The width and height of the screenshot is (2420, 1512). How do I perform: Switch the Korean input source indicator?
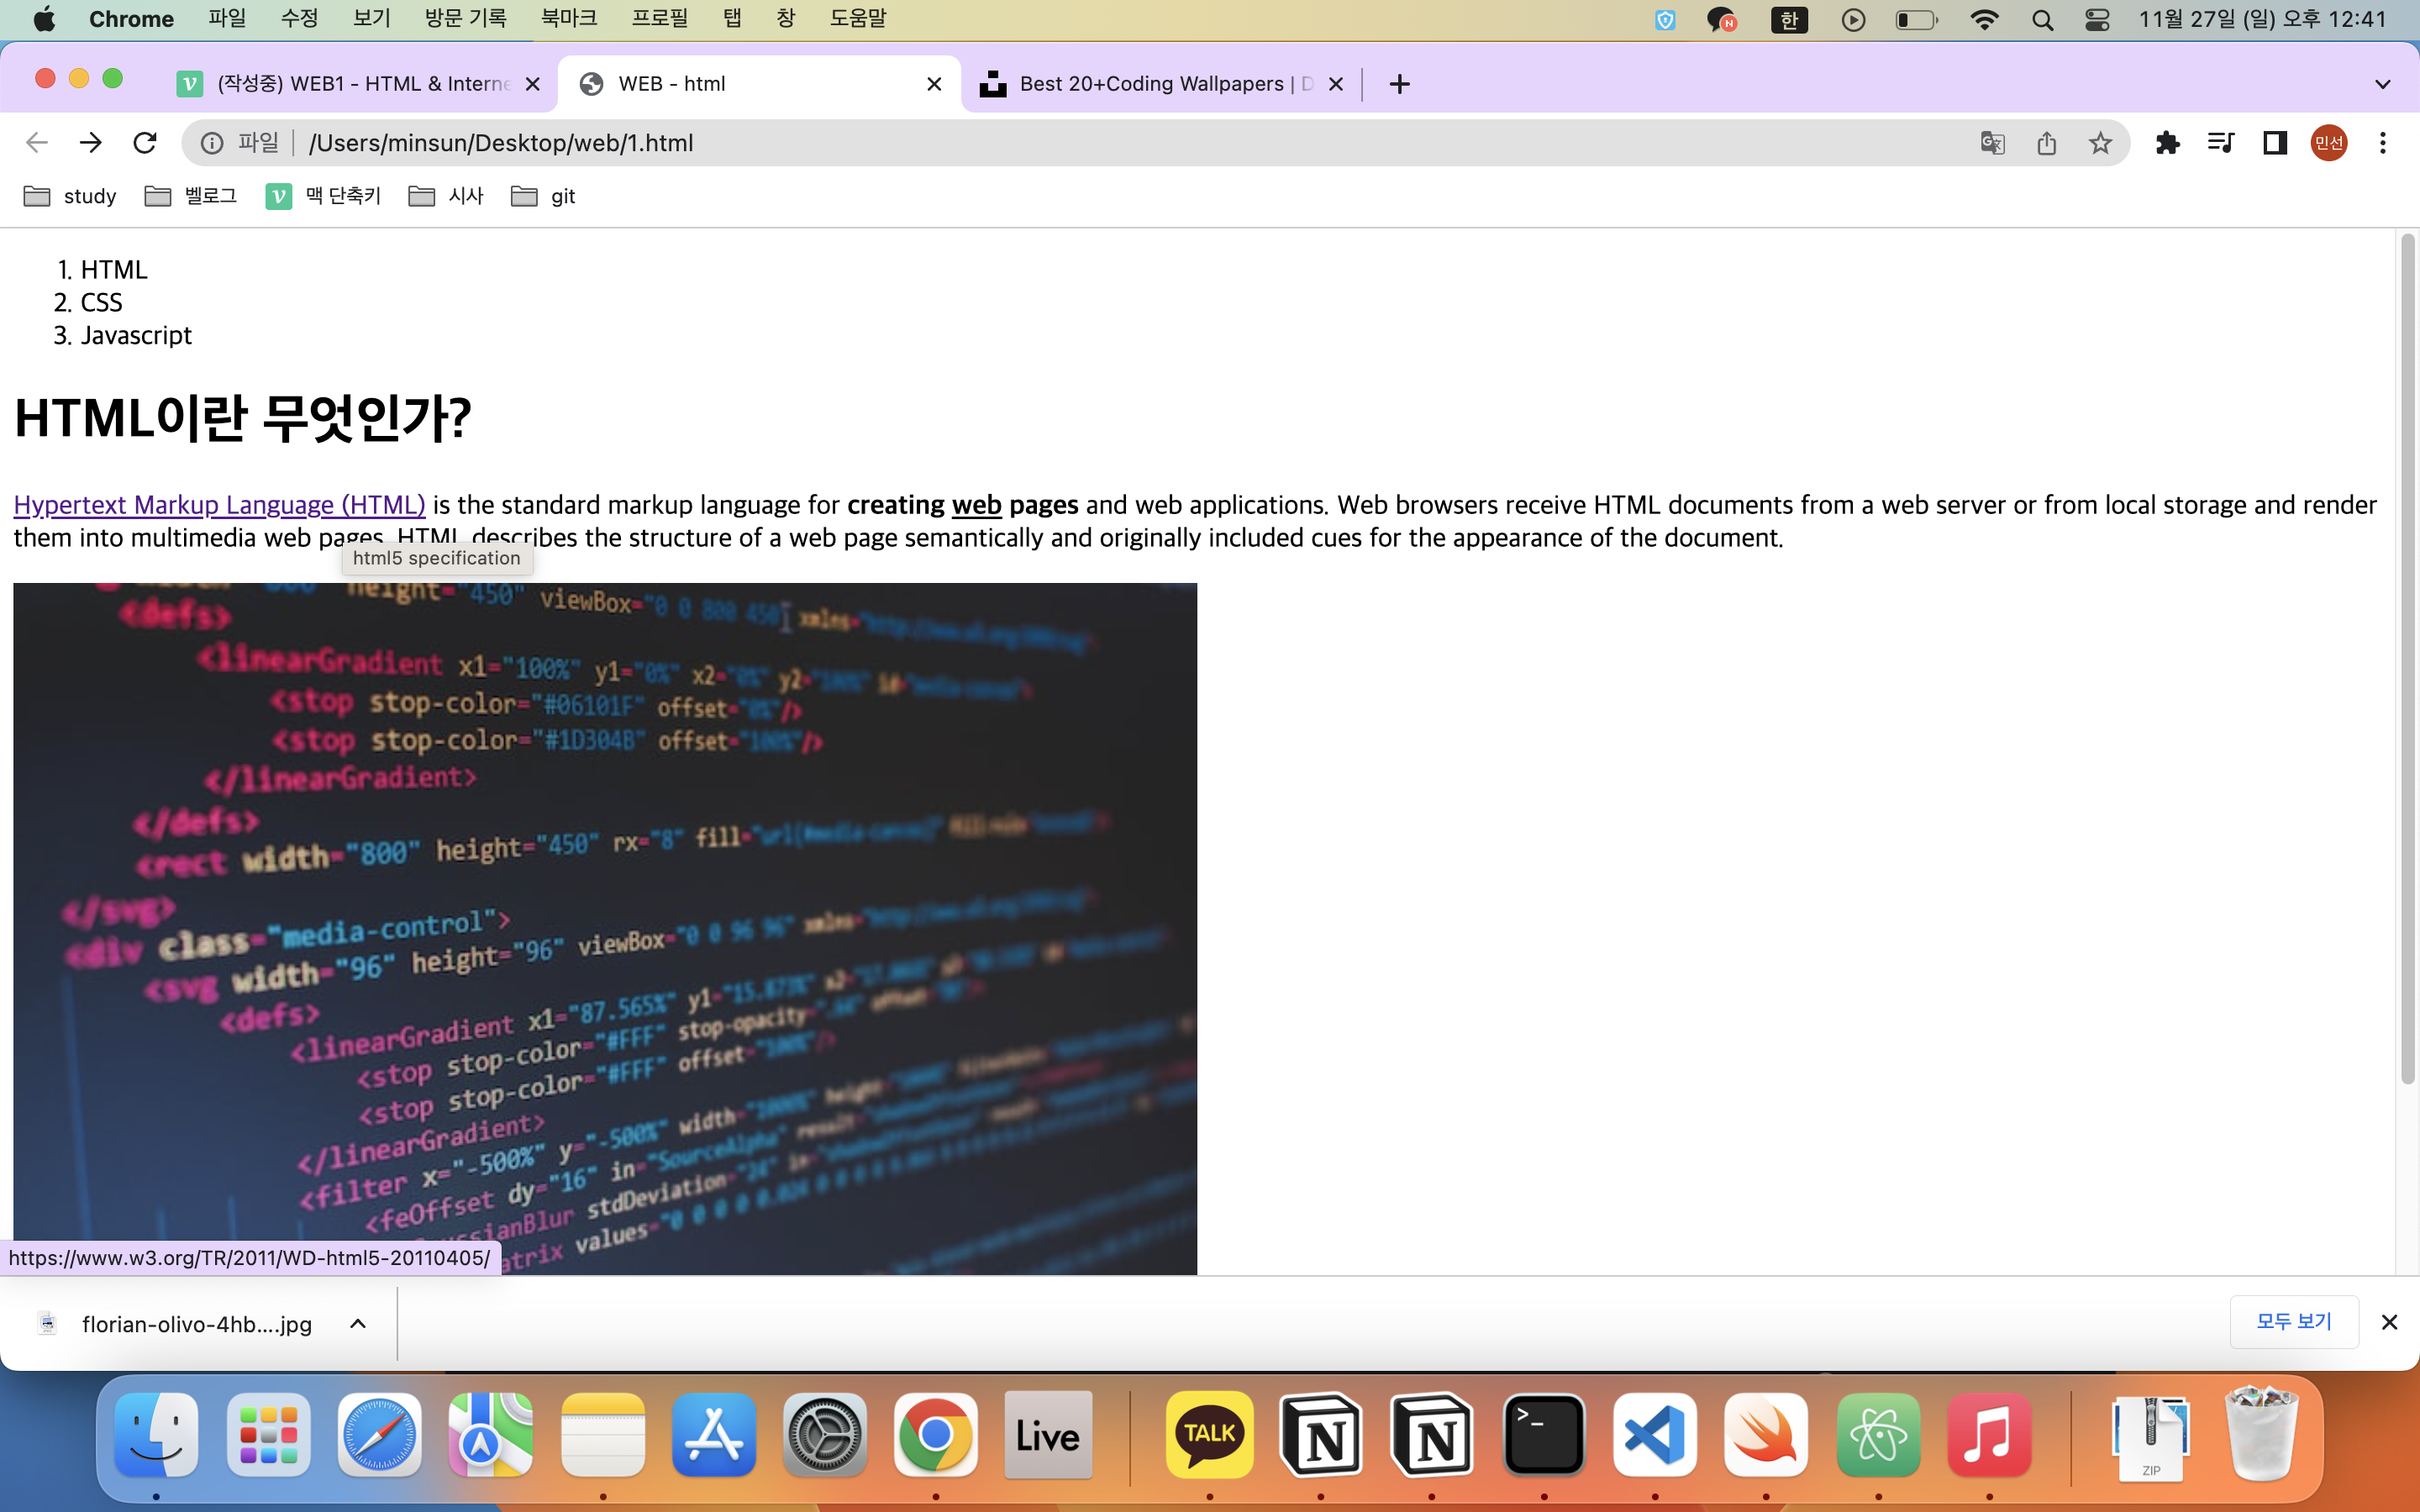pos(1789,20)
